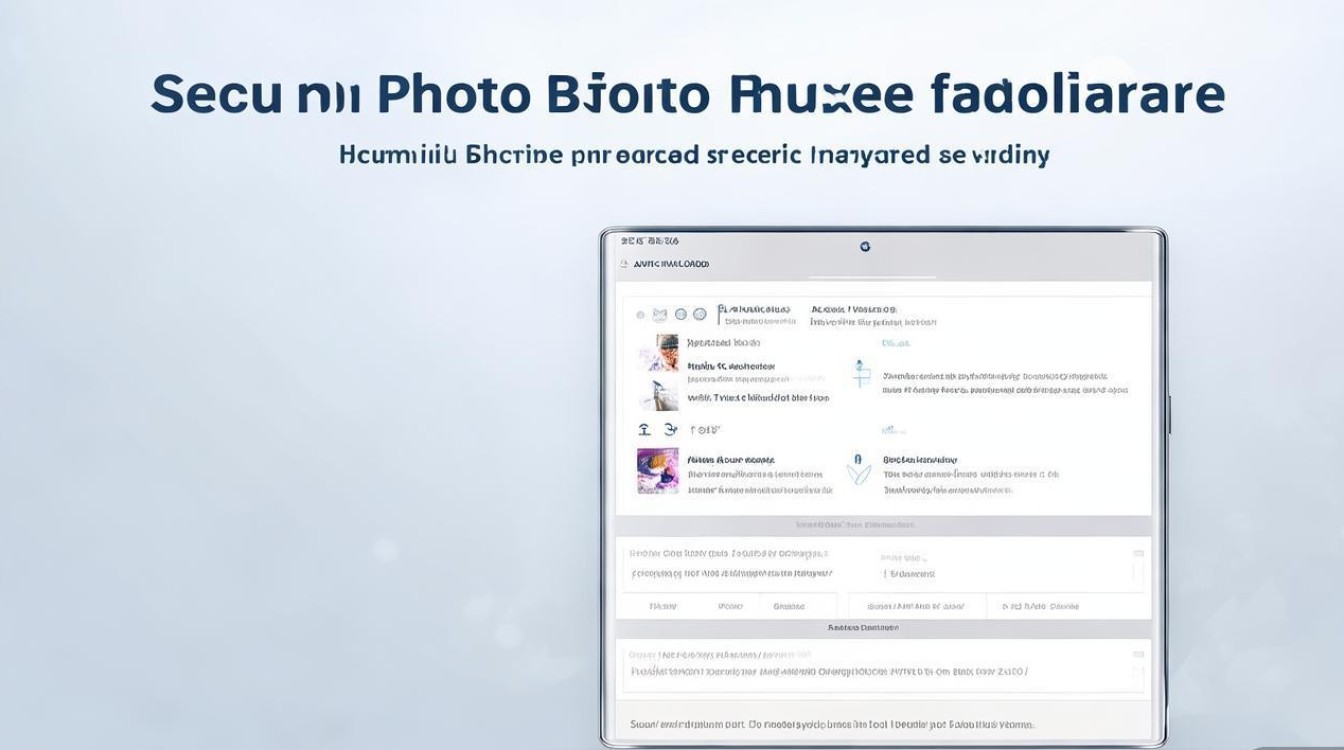Select the third tab in the left tab group

click(790, 606)
